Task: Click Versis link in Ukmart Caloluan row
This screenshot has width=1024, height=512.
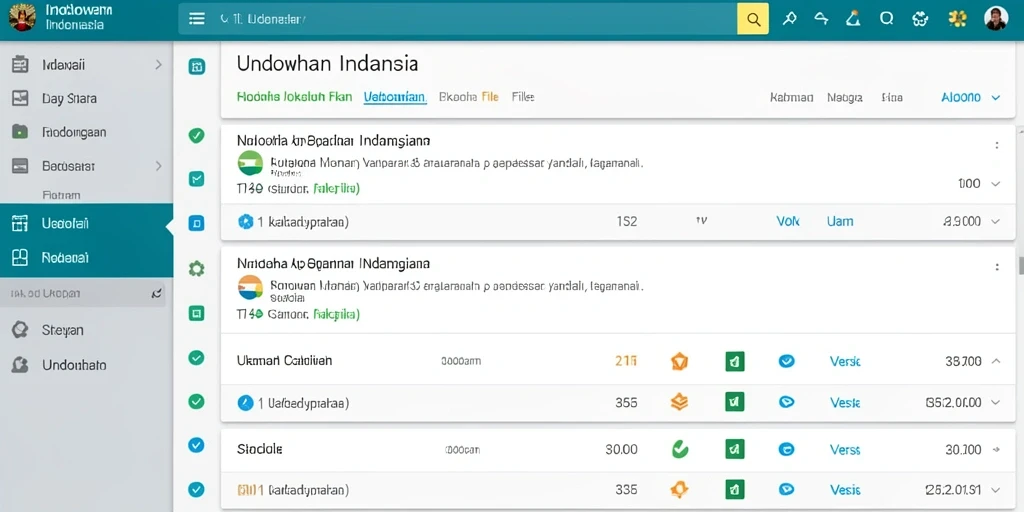Action: point(845,361)
